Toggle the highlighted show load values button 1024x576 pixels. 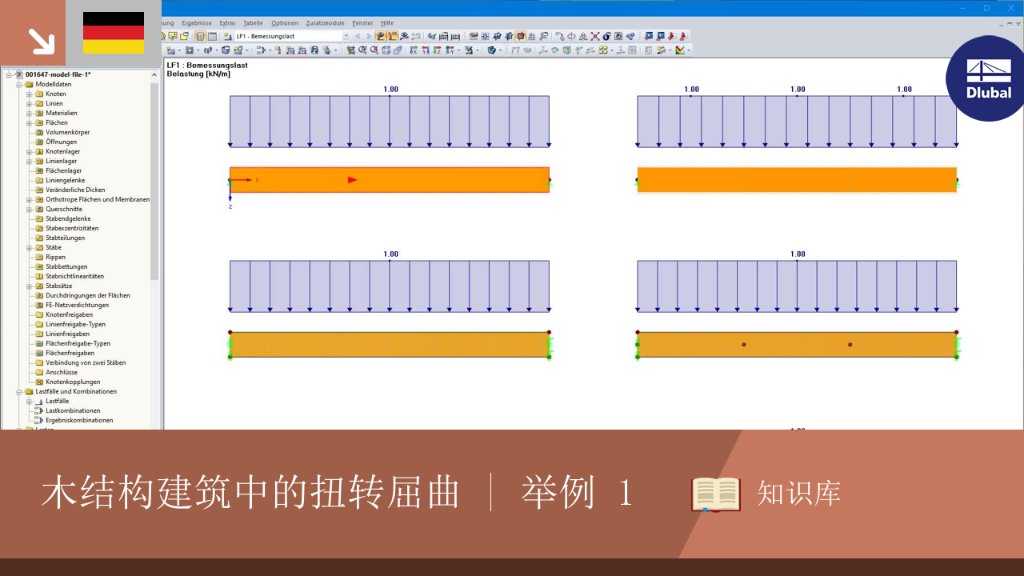pyautogui.click(x=392, y=37)
